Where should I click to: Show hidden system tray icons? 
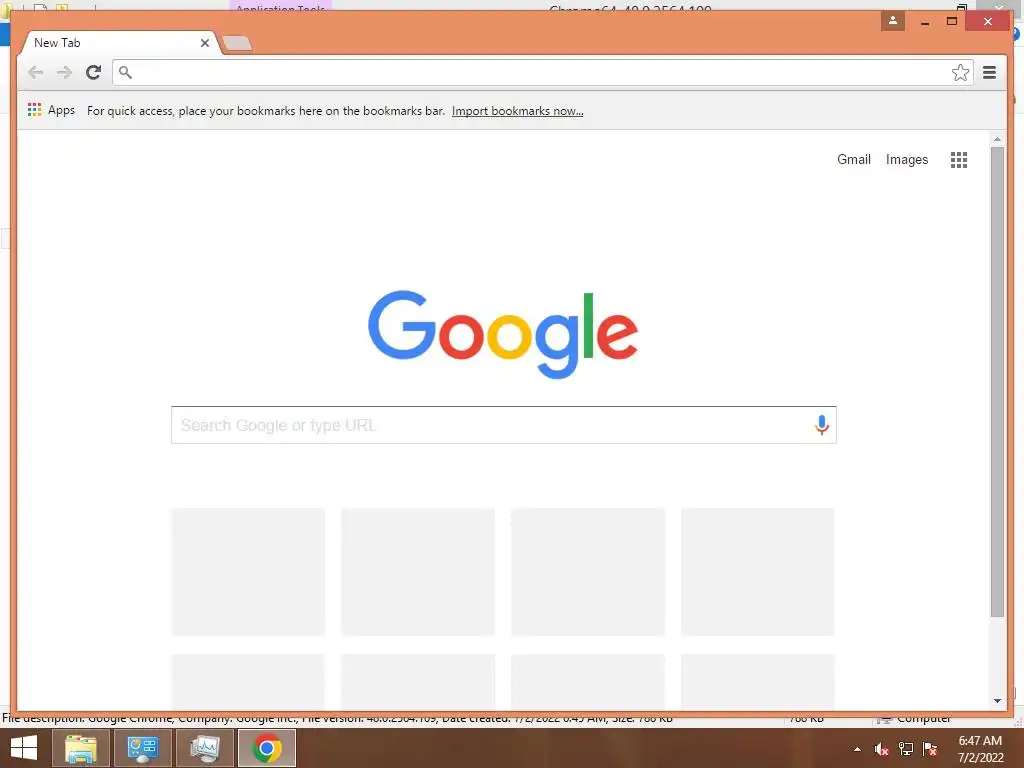click(x=857, y=749)
